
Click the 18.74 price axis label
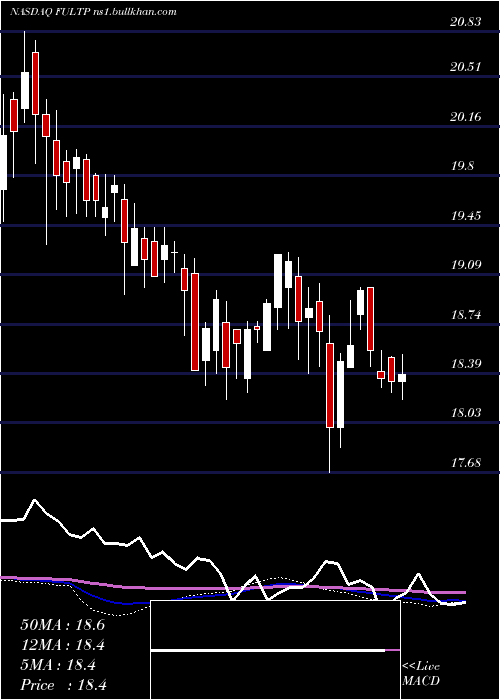(x=466, y=315)
